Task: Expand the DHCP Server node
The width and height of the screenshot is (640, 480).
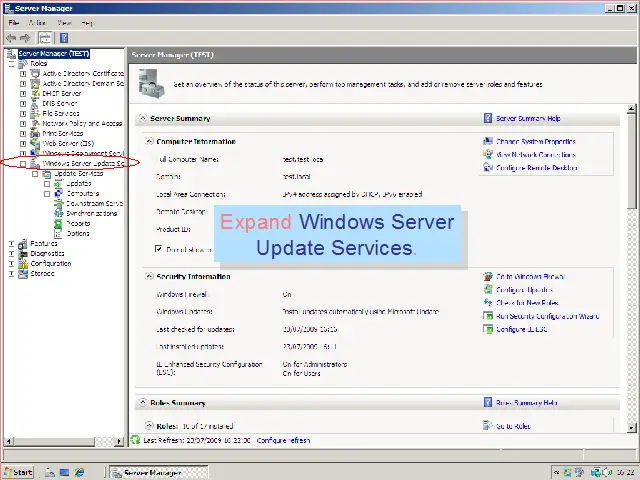Action: (x=23, y=93)
